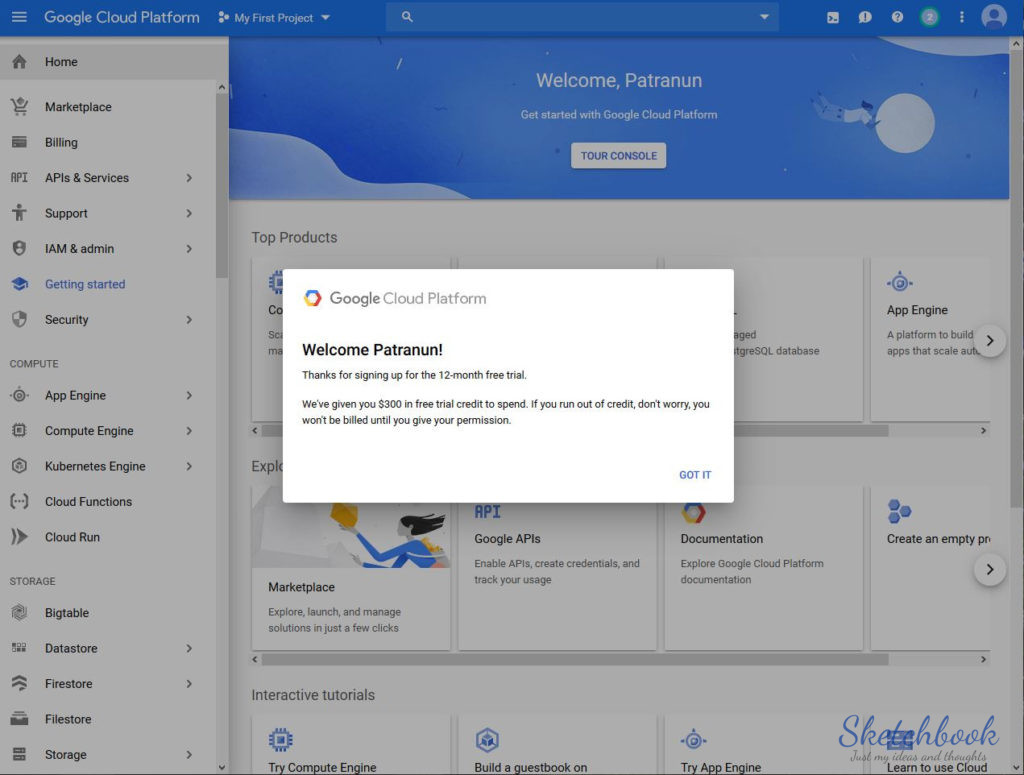Click the Firestore waves icon
Screen dimensions: 1024x775
click(x=20, y=684)
